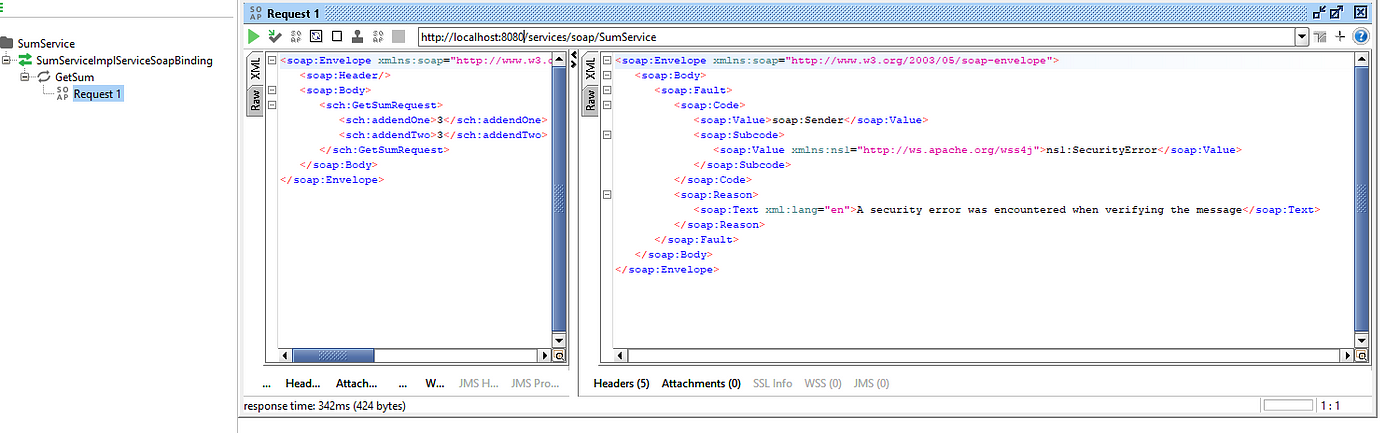
Task: Switch request editor to XML tab
Action: (255, 70)
